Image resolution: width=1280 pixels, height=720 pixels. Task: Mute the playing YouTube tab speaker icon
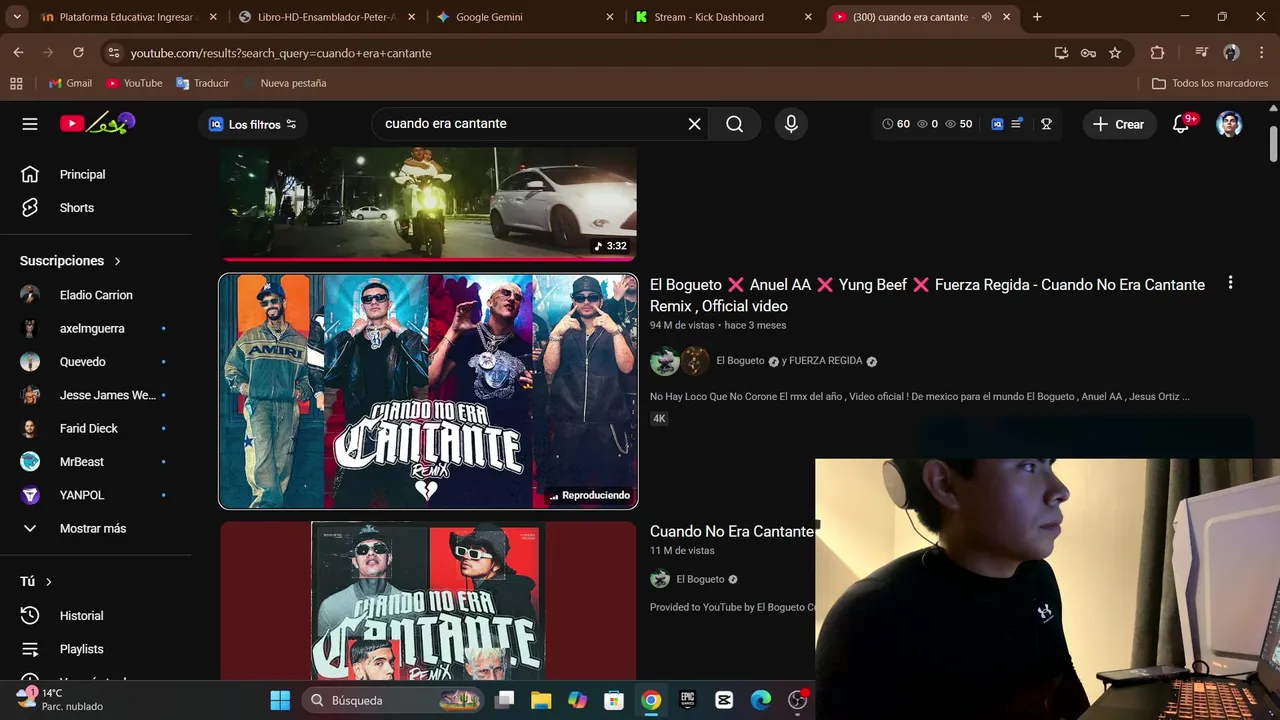point(986,17)
